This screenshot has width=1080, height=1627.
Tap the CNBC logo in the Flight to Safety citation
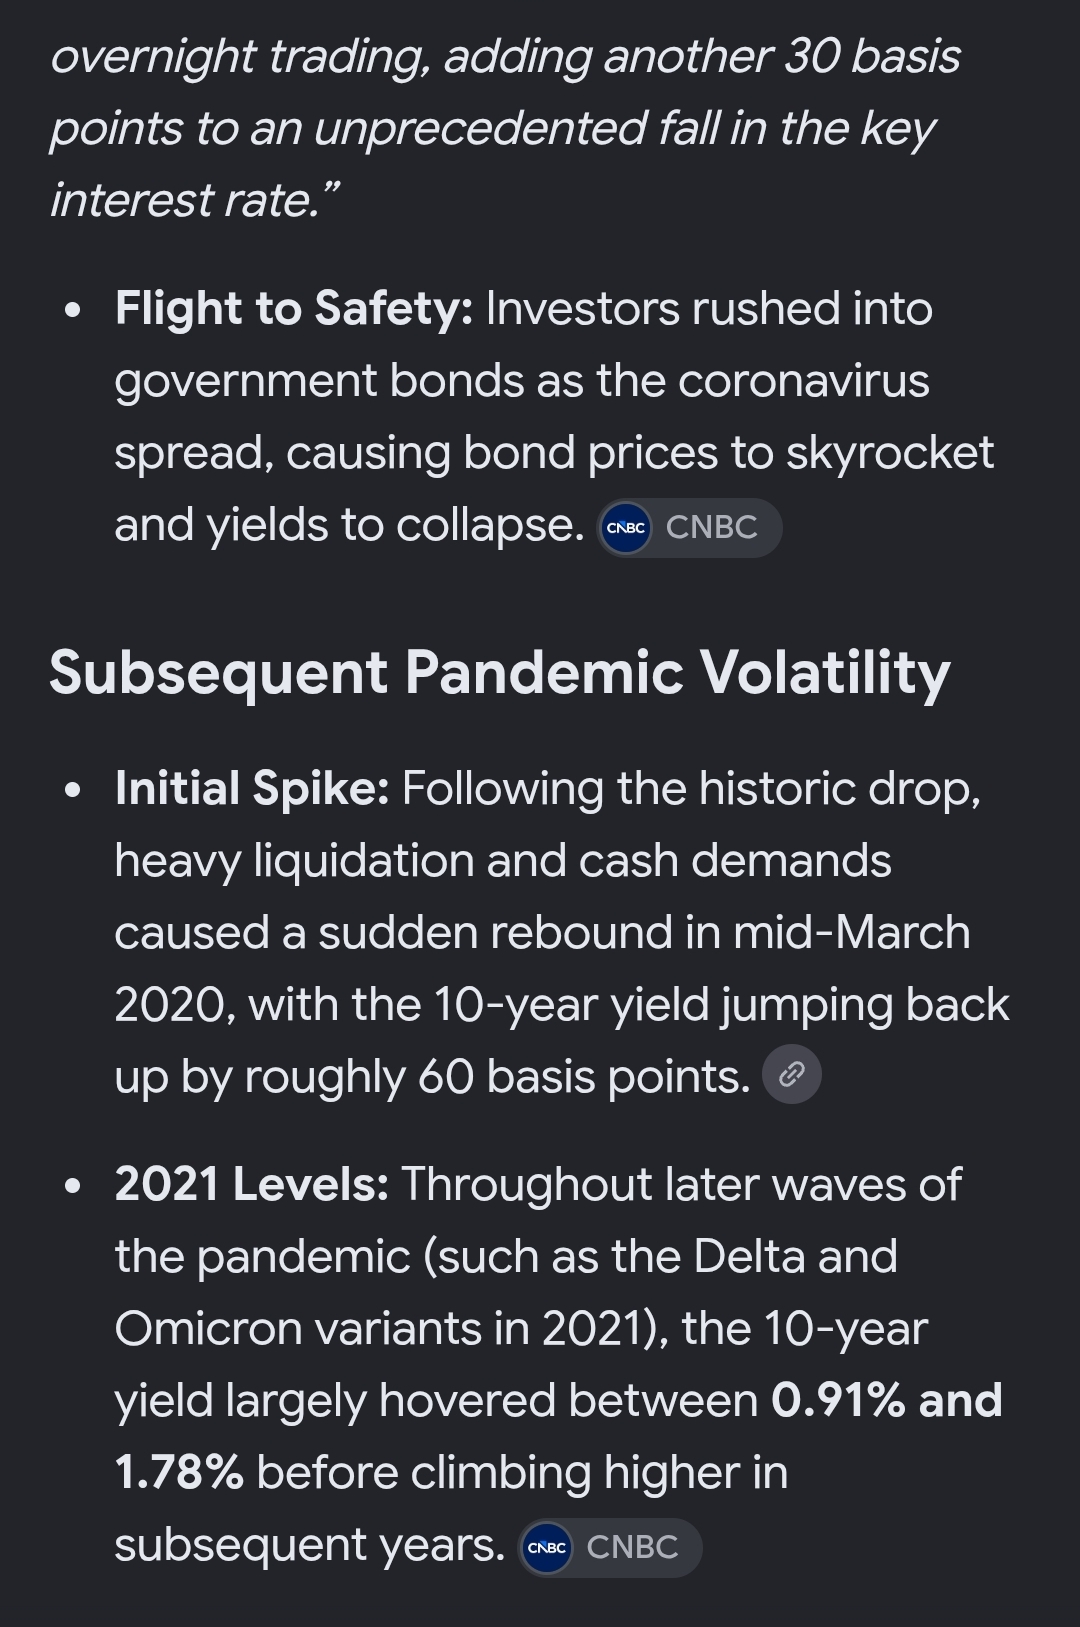tap(626, 527)
